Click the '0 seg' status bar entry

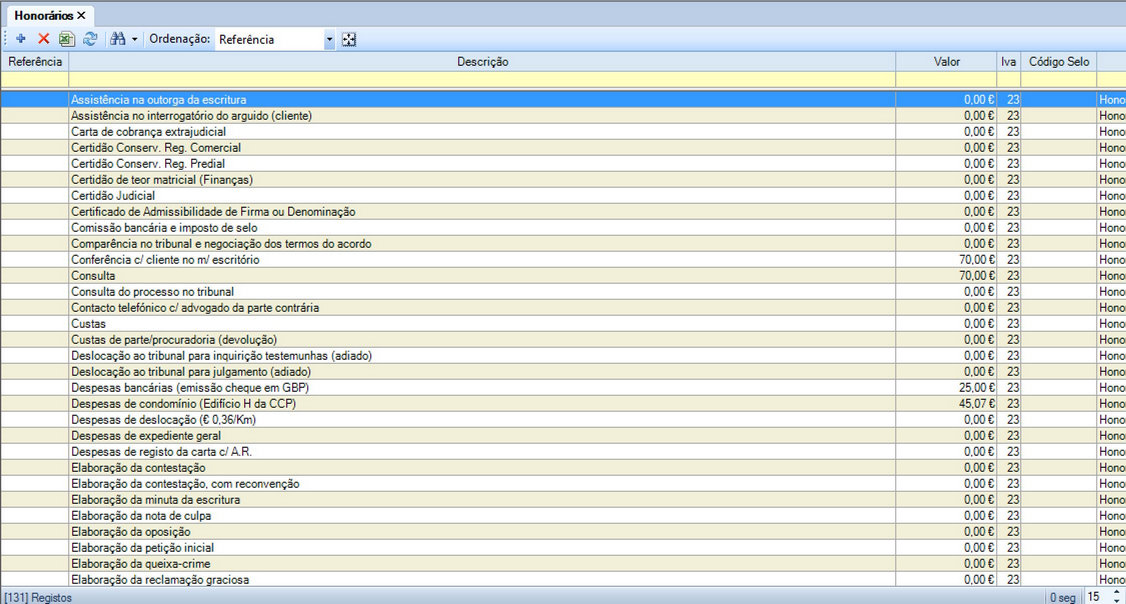pos(1063,598)
